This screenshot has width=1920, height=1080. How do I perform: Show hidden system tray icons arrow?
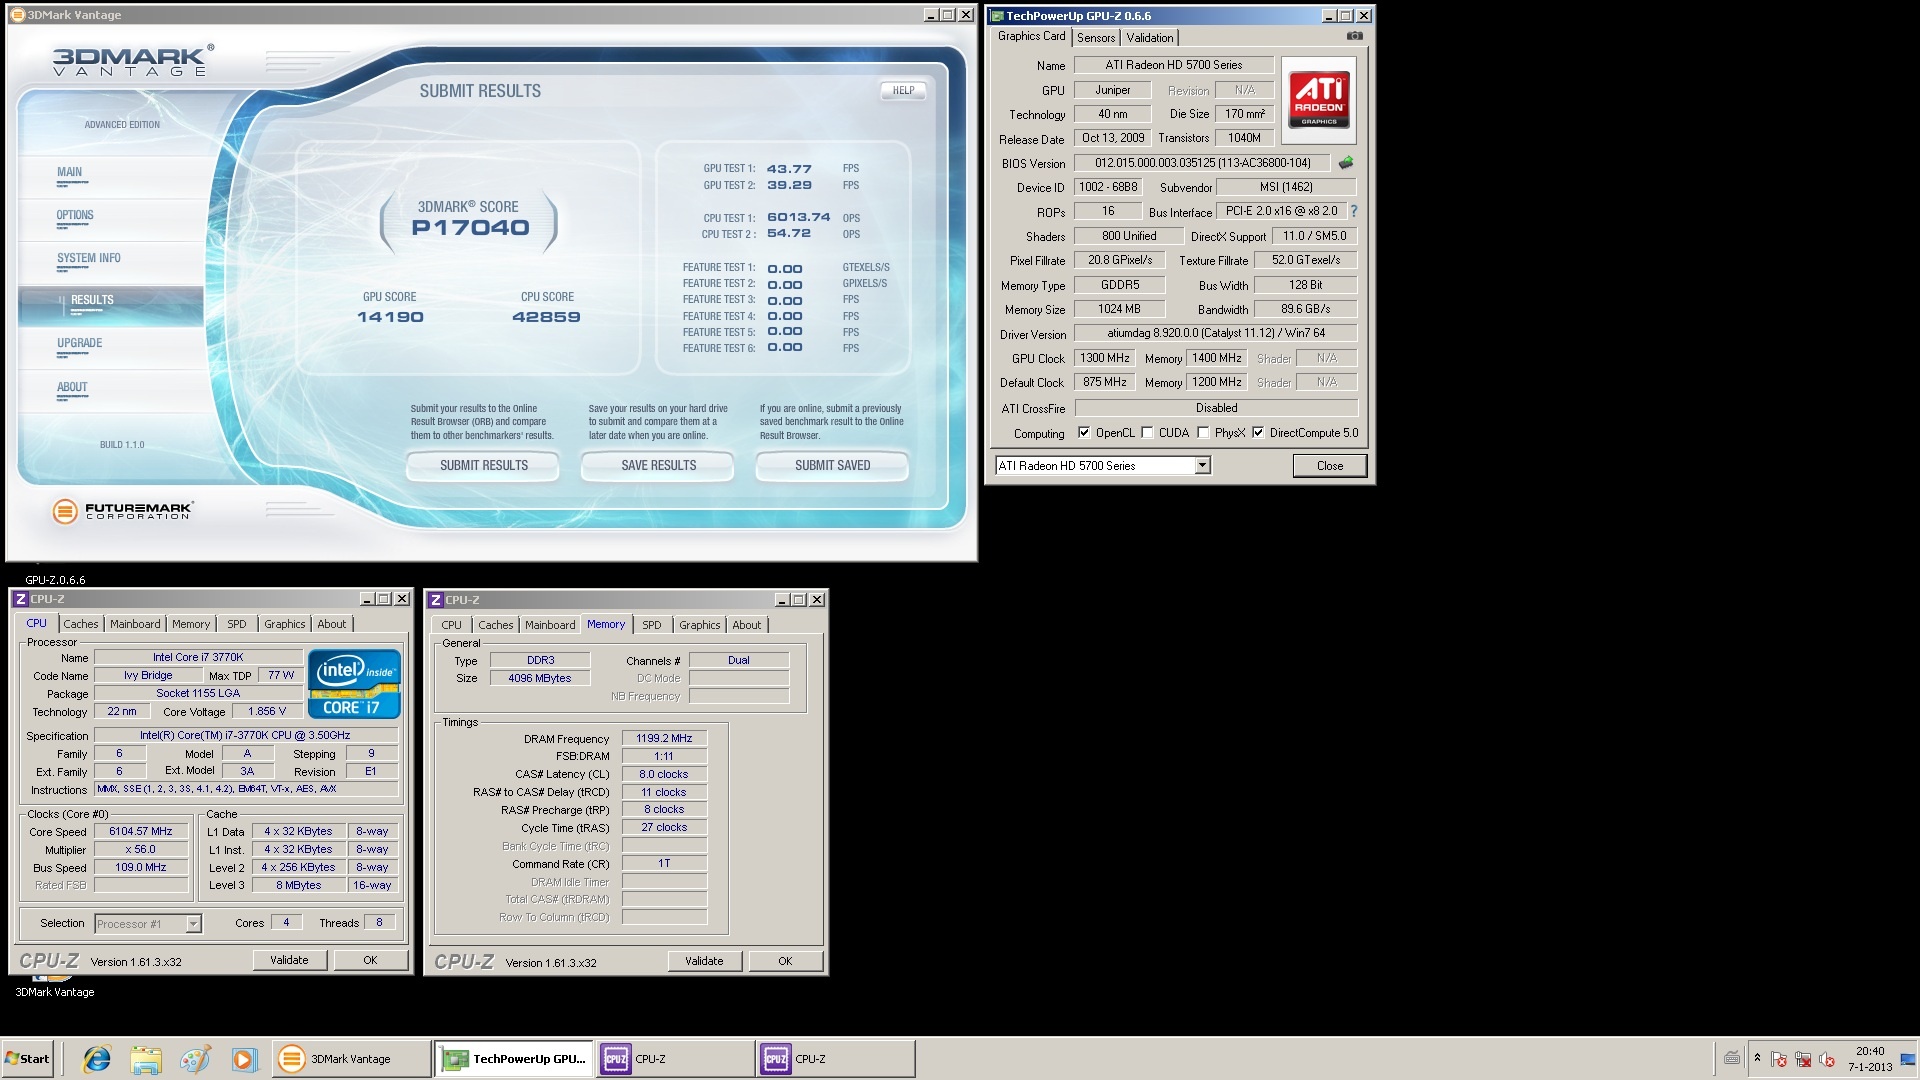[x=1757, y=1058]
